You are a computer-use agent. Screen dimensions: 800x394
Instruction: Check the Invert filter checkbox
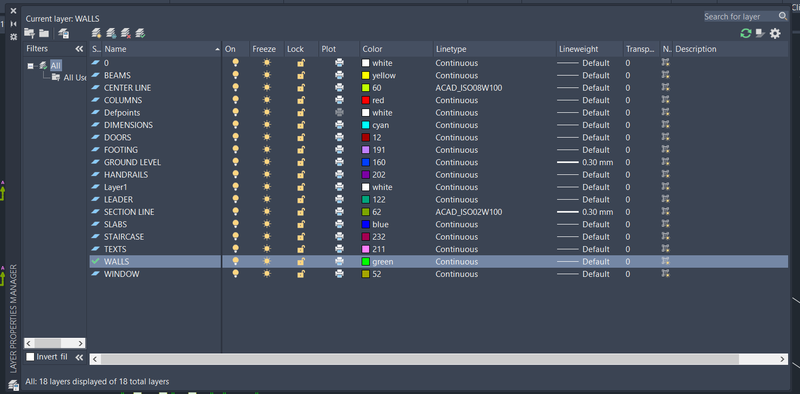(x=30, y=357)
